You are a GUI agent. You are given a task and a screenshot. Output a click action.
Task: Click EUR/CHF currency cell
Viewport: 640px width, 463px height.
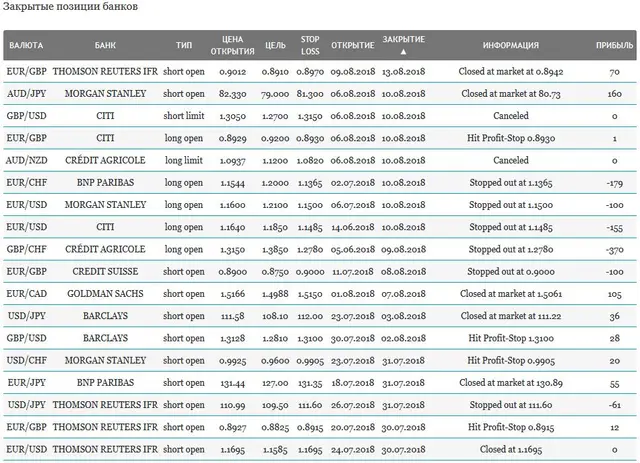click(27, 183)
